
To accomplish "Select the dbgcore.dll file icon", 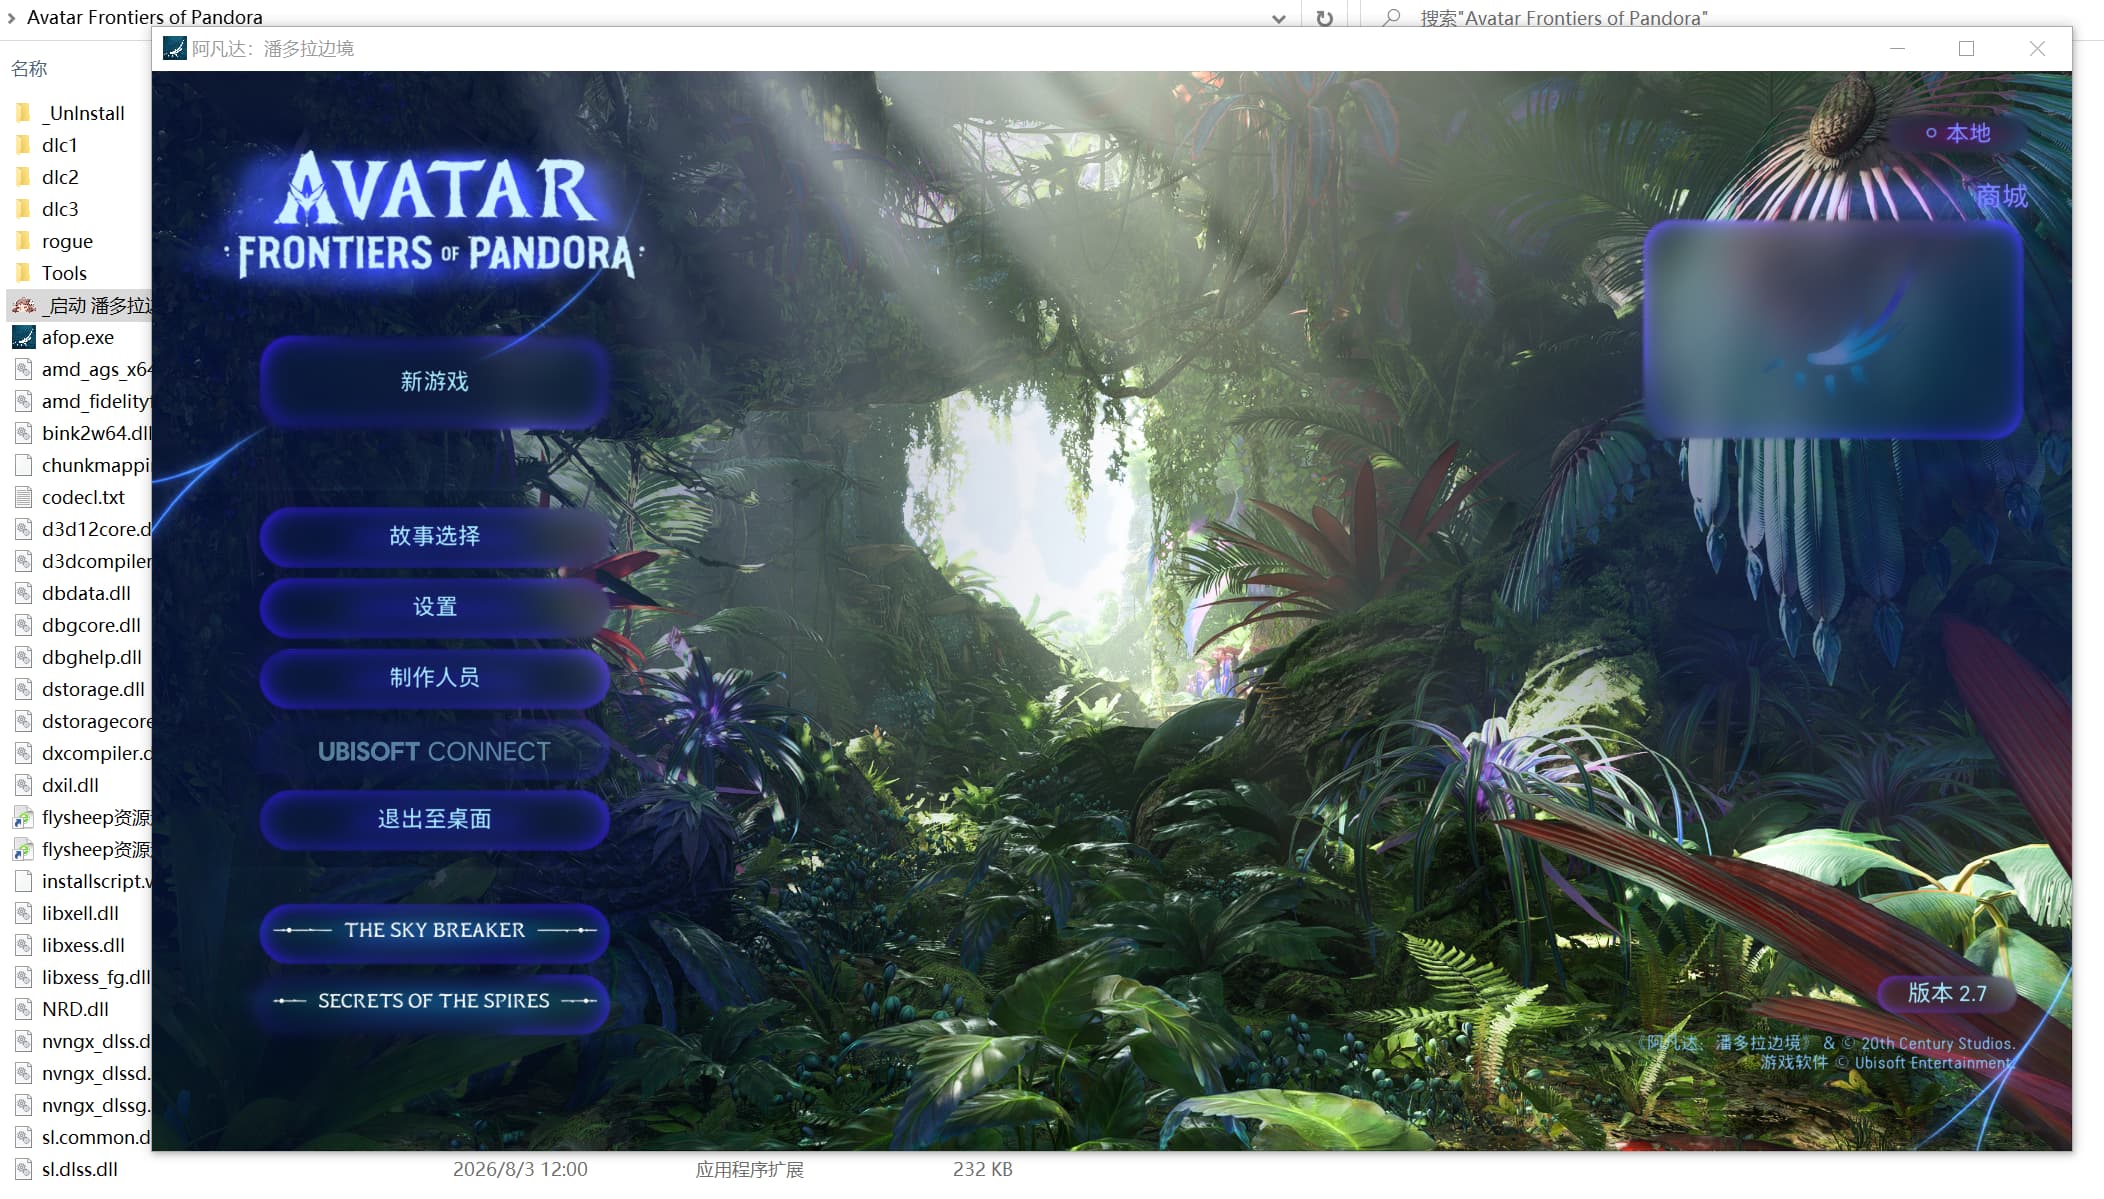I will (24, 625).
